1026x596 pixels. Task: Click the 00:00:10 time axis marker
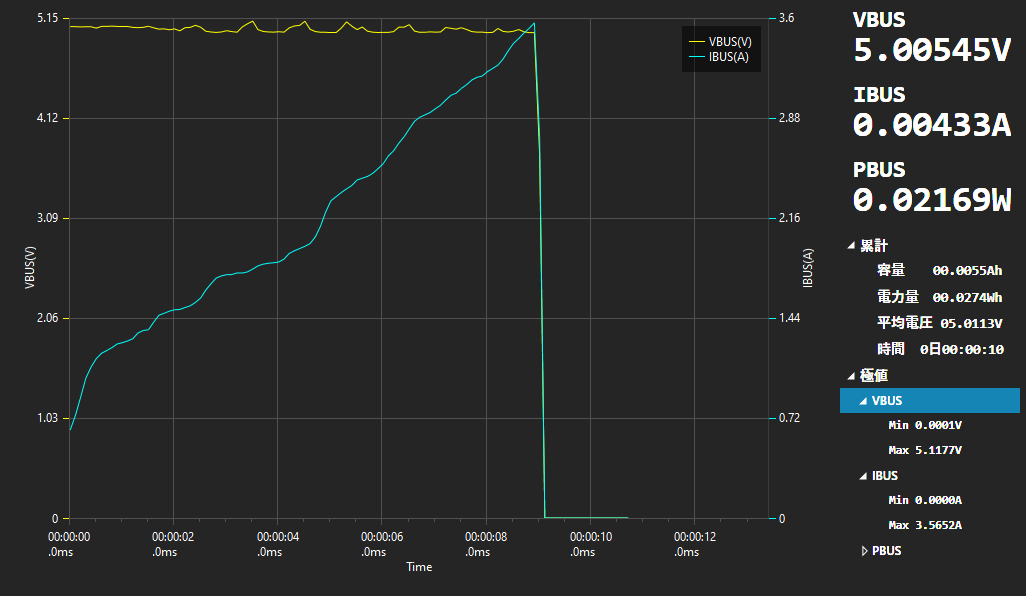click(x=590, y=543)
